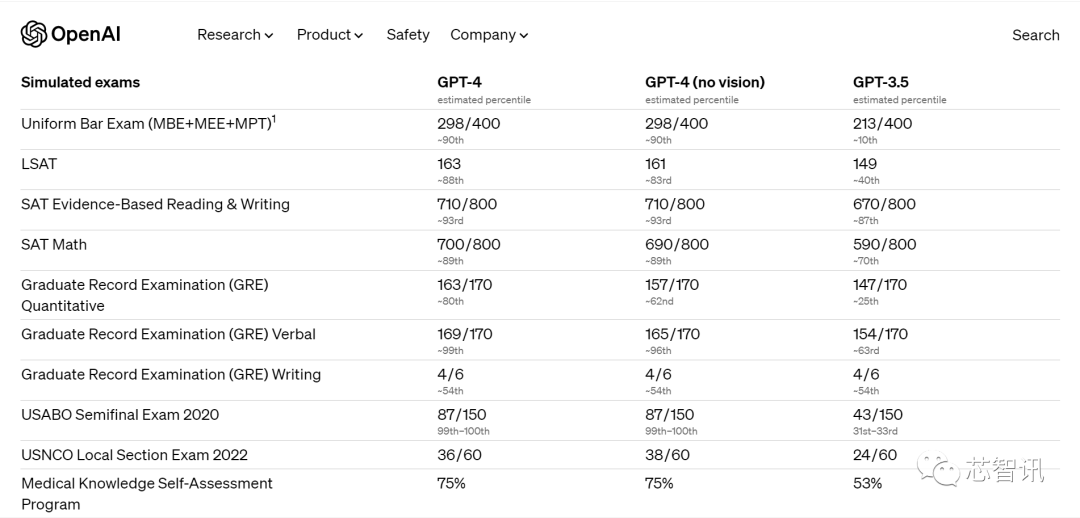Click the USNCO Local Section Exam 2022 label
The image size is (1080, 518).
coord(134,455)
